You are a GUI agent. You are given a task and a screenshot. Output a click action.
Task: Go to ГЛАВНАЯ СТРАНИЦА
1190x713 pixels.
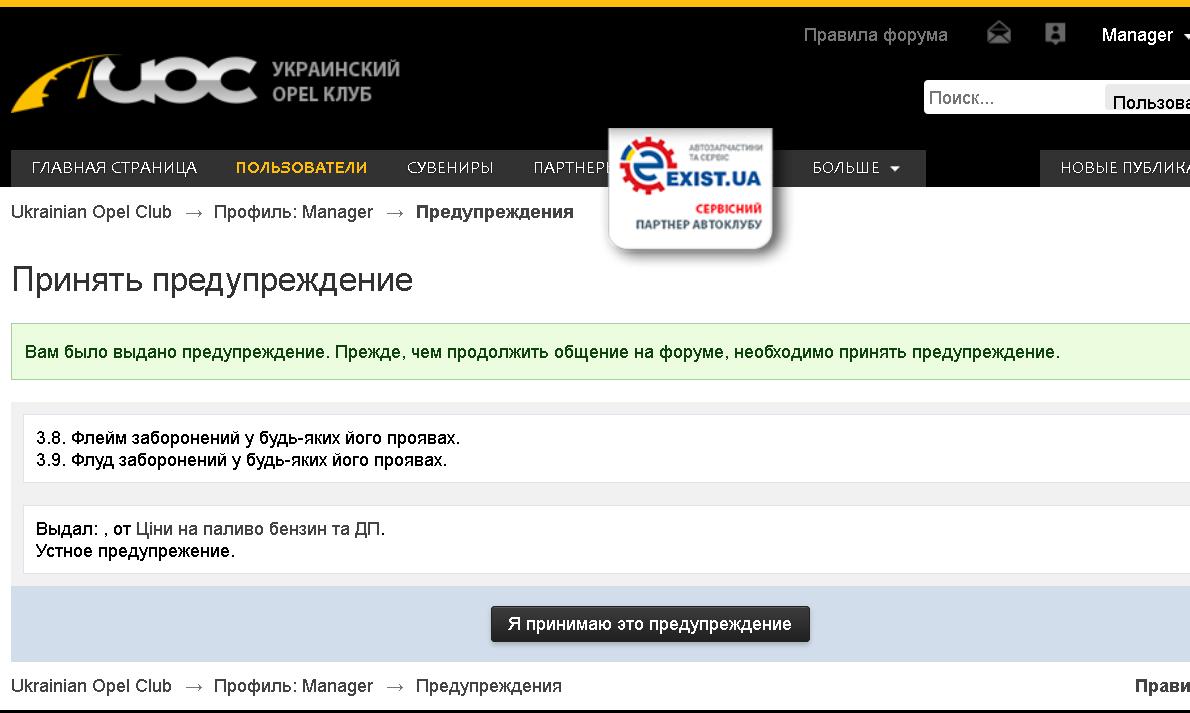[x=114, y=168]
